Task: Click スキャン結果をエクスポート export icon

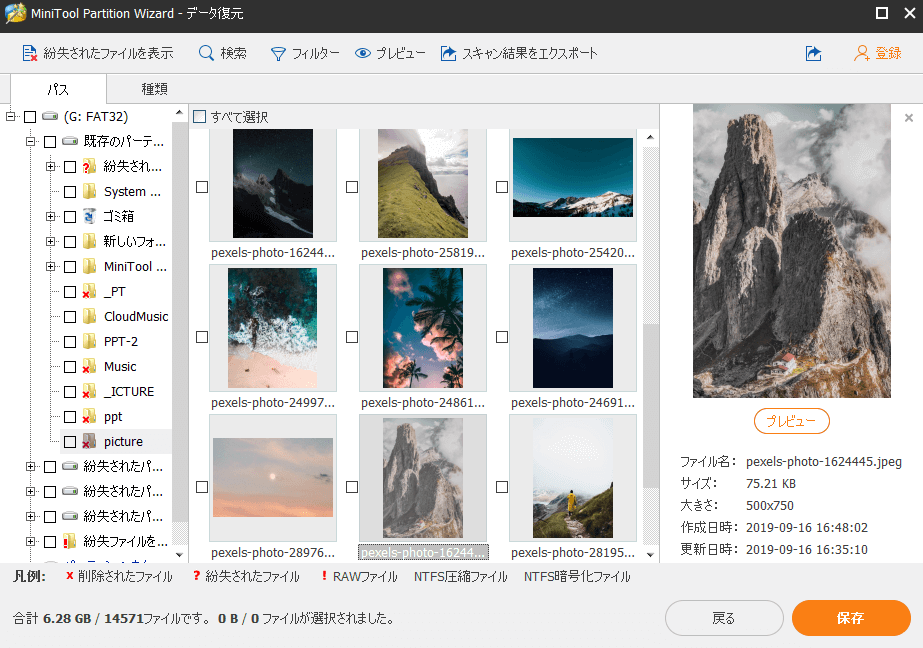Action: point(449,54)
